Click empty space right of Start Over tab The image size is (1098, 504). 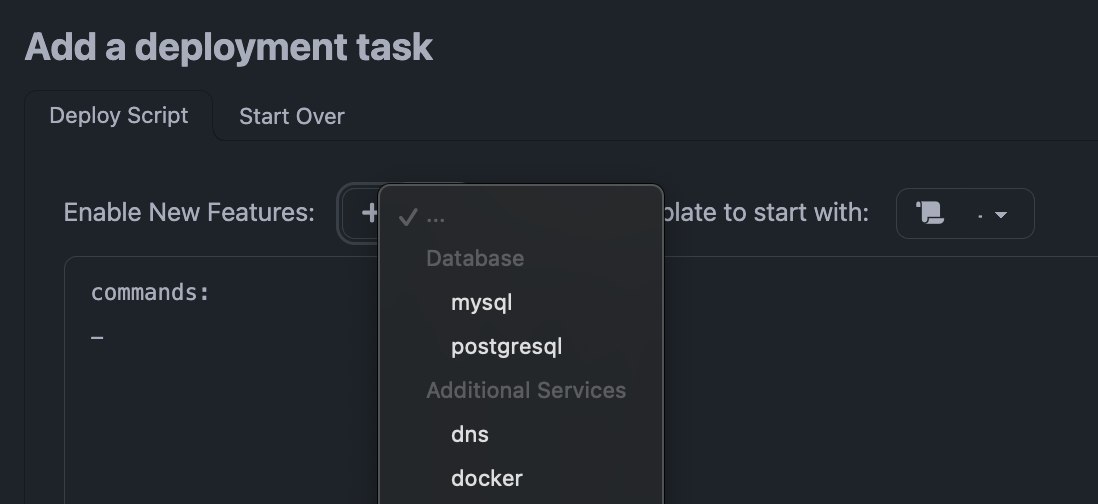coord(700,117)
